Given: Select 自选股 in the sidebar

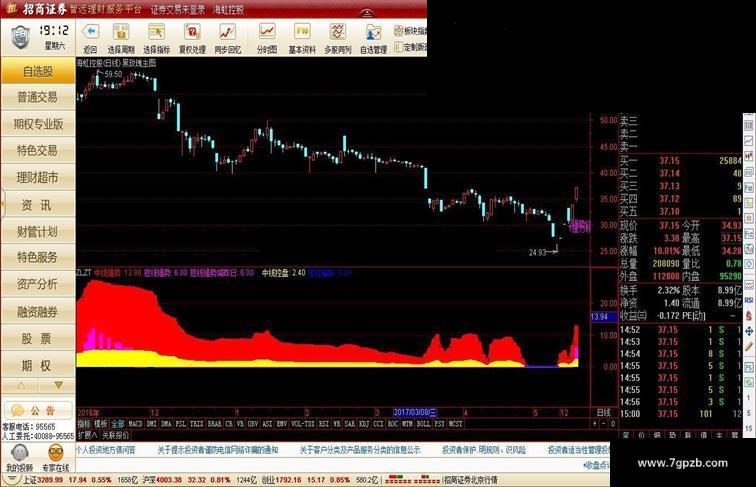Looking at the screenshot, I should tap(38, 71).
